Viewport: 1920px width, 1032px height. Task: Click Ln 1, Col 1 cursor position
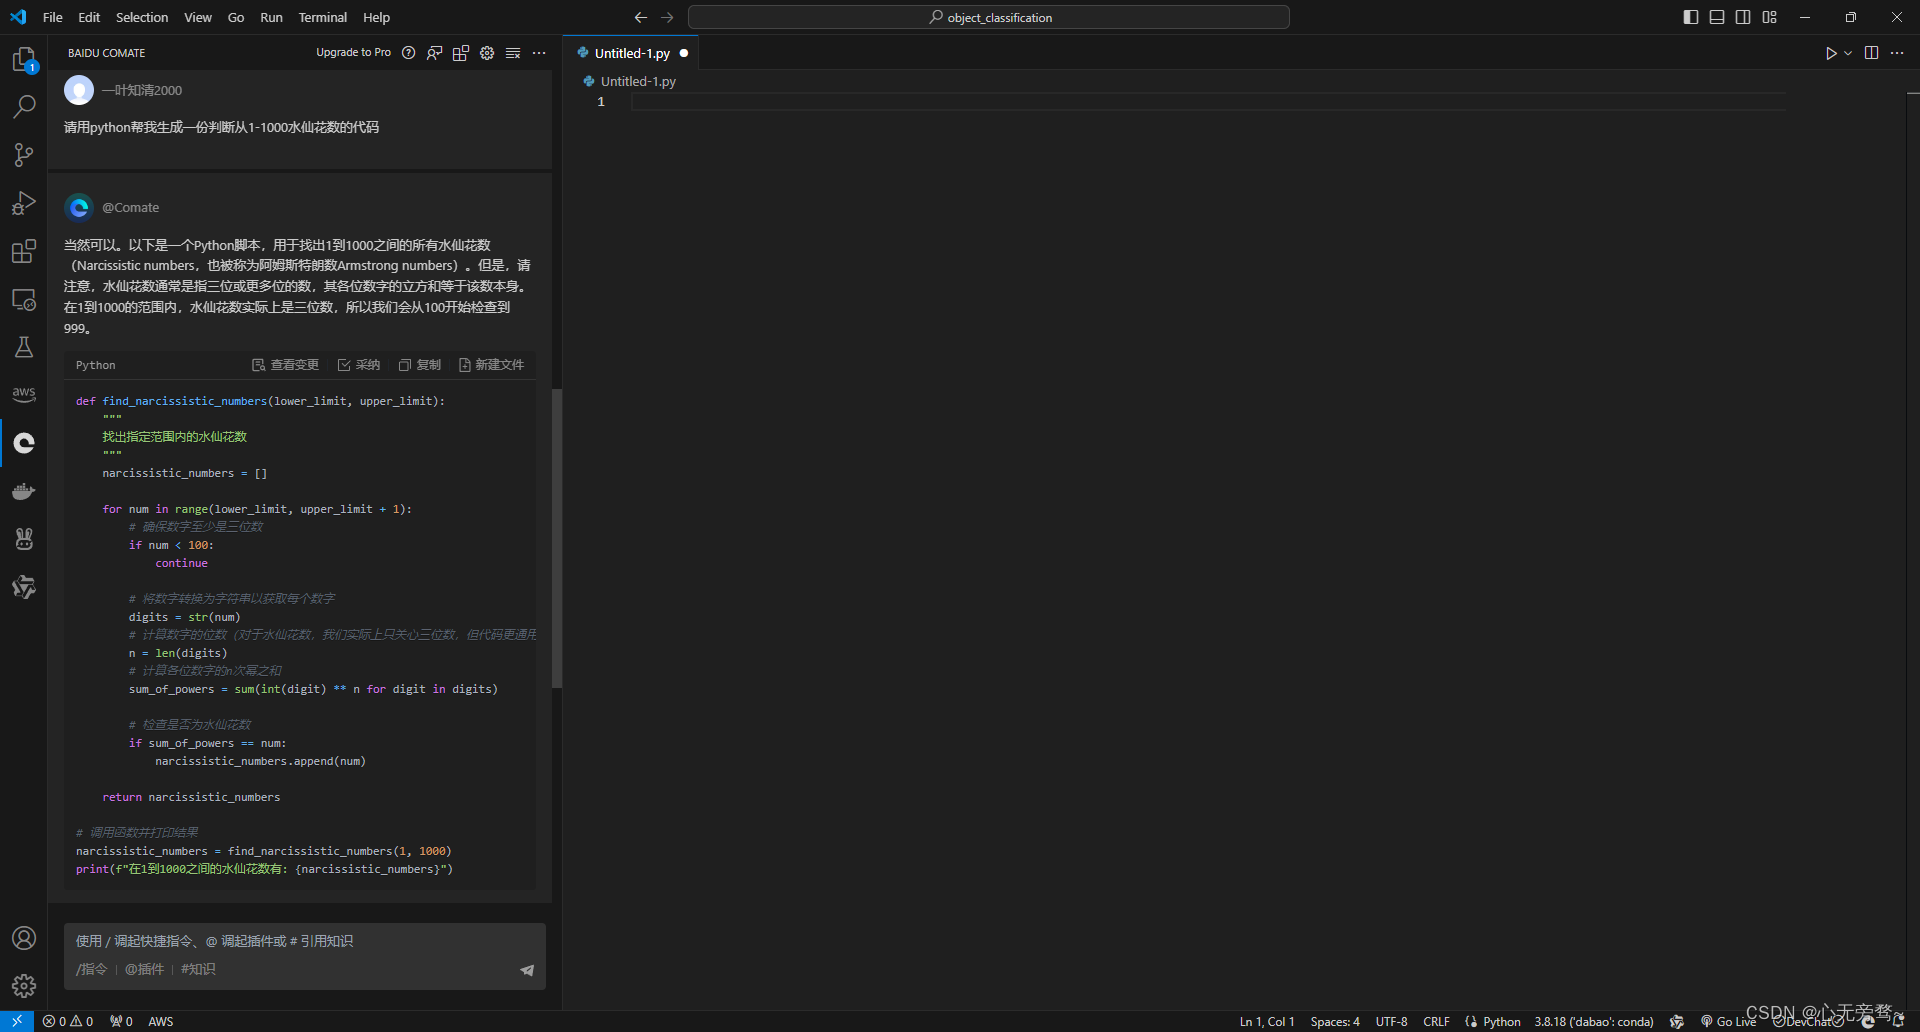[x=1267, y=1021]
